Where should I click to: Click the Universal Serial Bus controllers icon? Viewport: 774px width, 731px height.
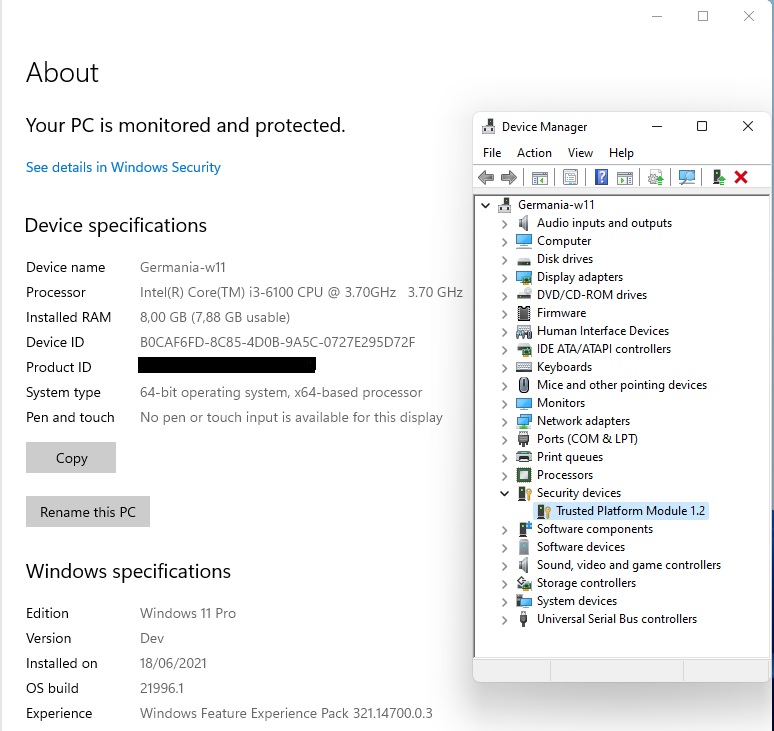[524, 619]
